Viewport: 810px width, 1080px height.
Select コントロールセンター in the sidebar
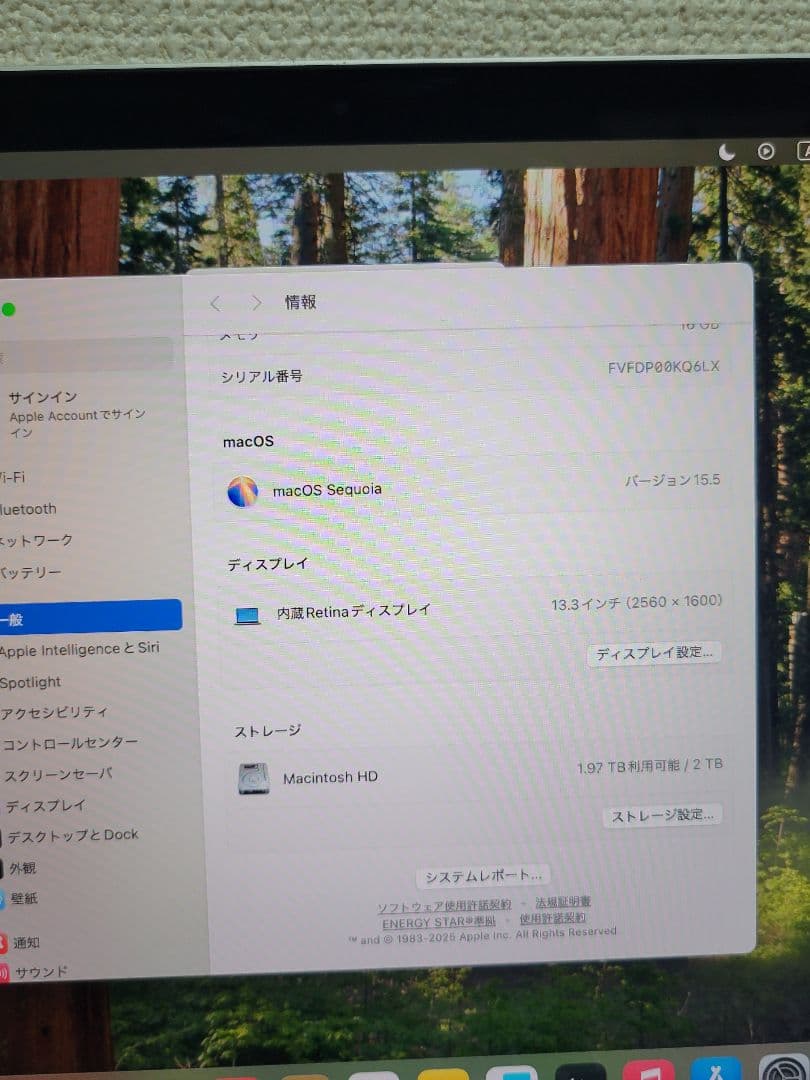tap(70, 743)
